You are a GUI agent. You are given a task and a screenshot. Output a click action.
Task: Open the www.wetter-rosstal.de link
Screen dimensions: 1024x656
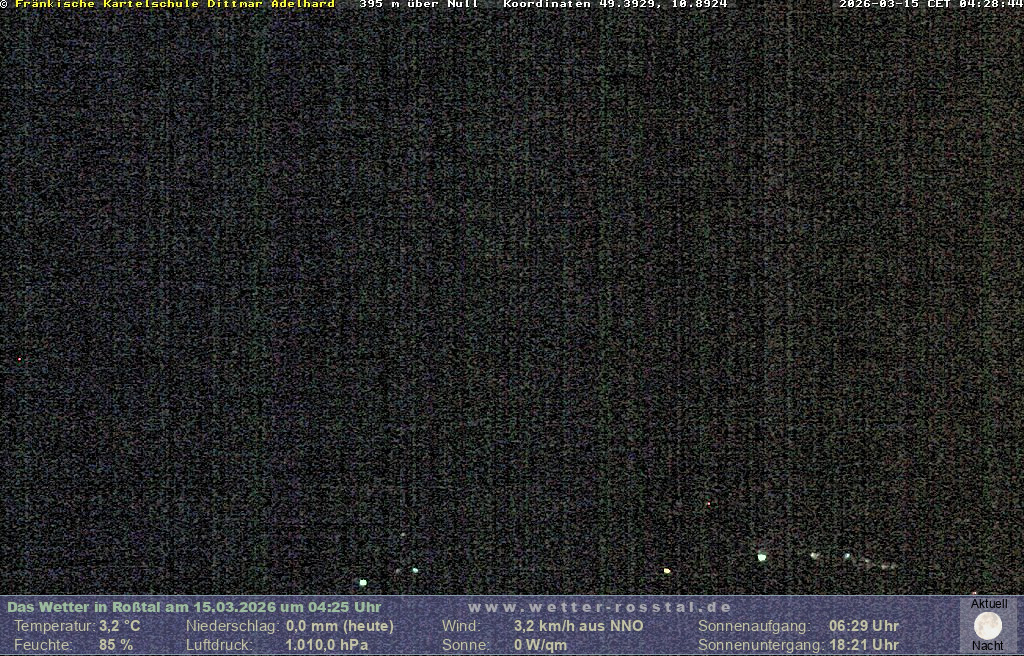pos(600,607)
